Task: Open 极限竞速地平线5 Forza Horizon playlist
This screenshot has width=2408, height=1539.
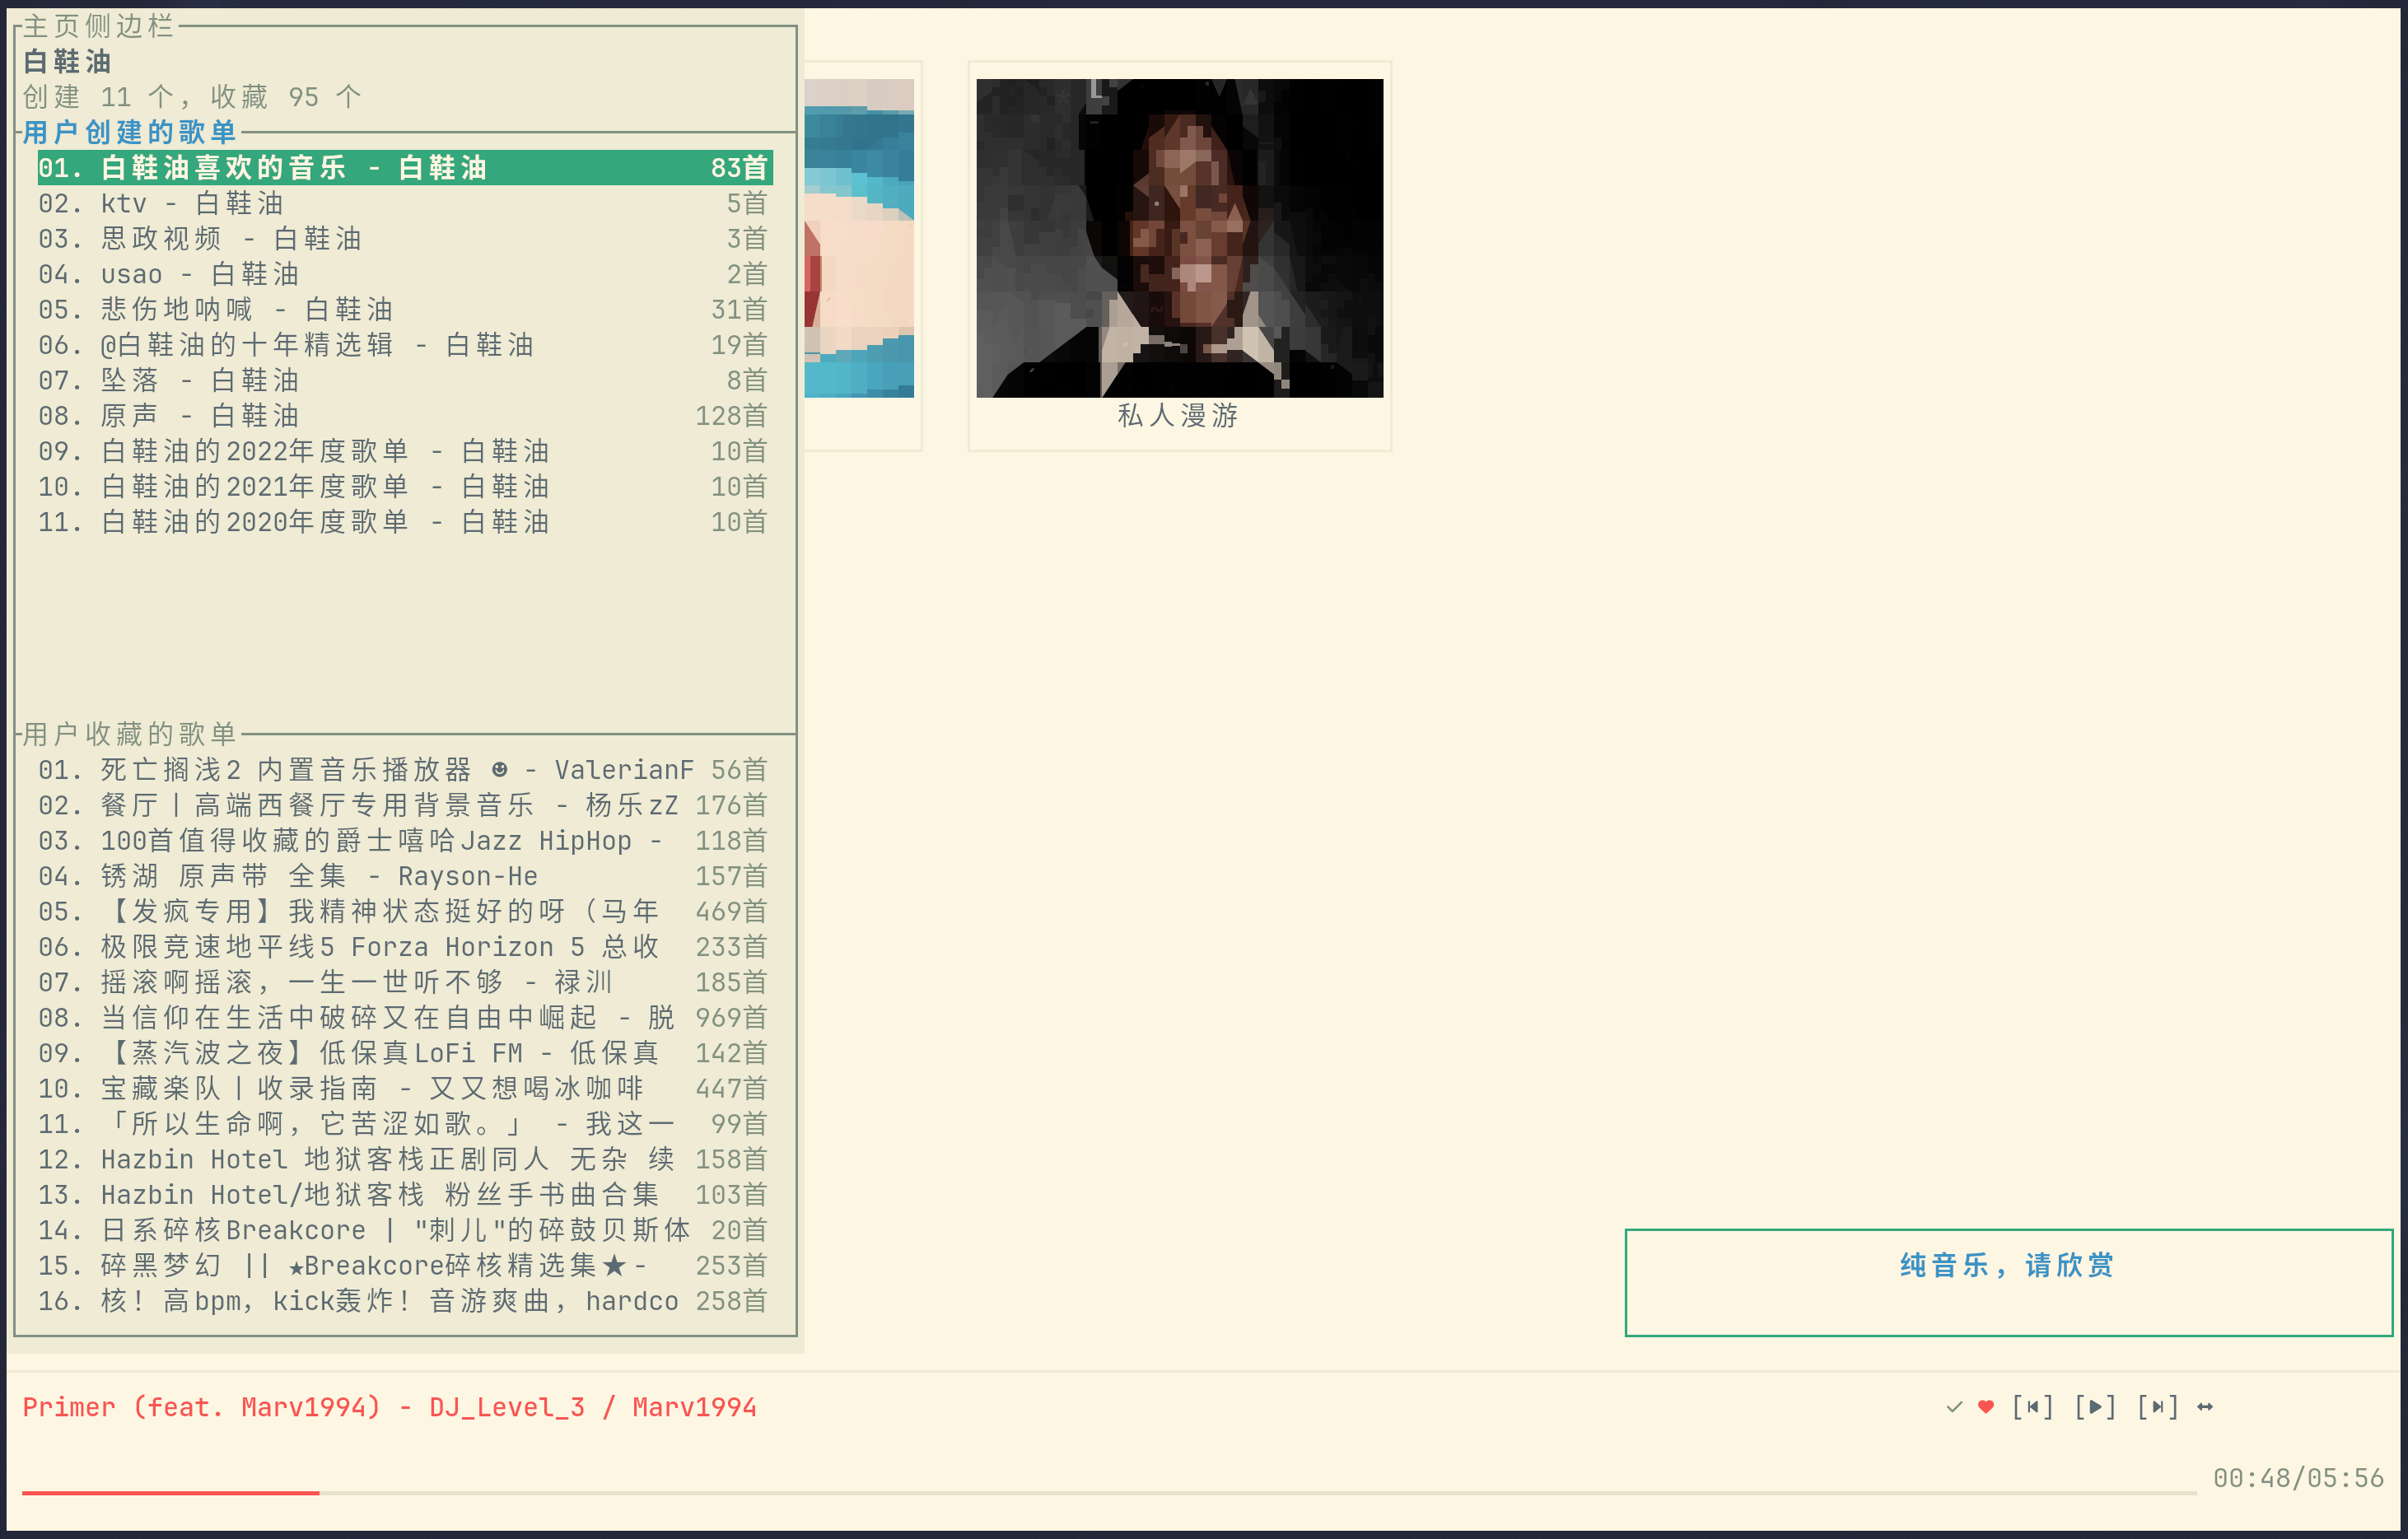Action: [405, 947]
